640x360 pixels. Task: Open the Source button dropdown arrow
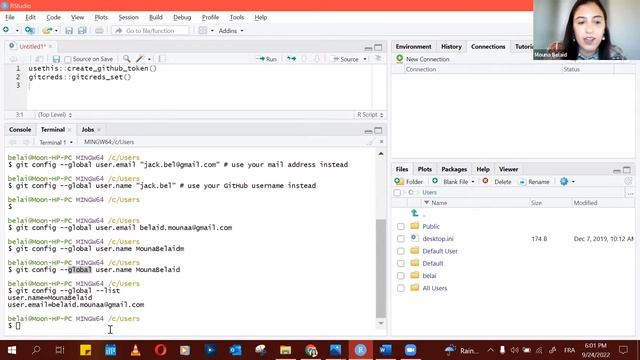[x=365, y=59]
